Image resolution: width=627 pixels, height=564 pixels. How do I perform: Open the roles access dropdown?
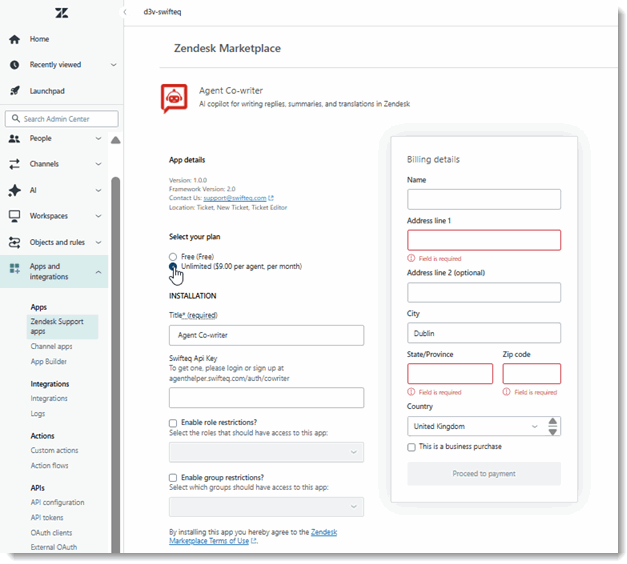266,452
